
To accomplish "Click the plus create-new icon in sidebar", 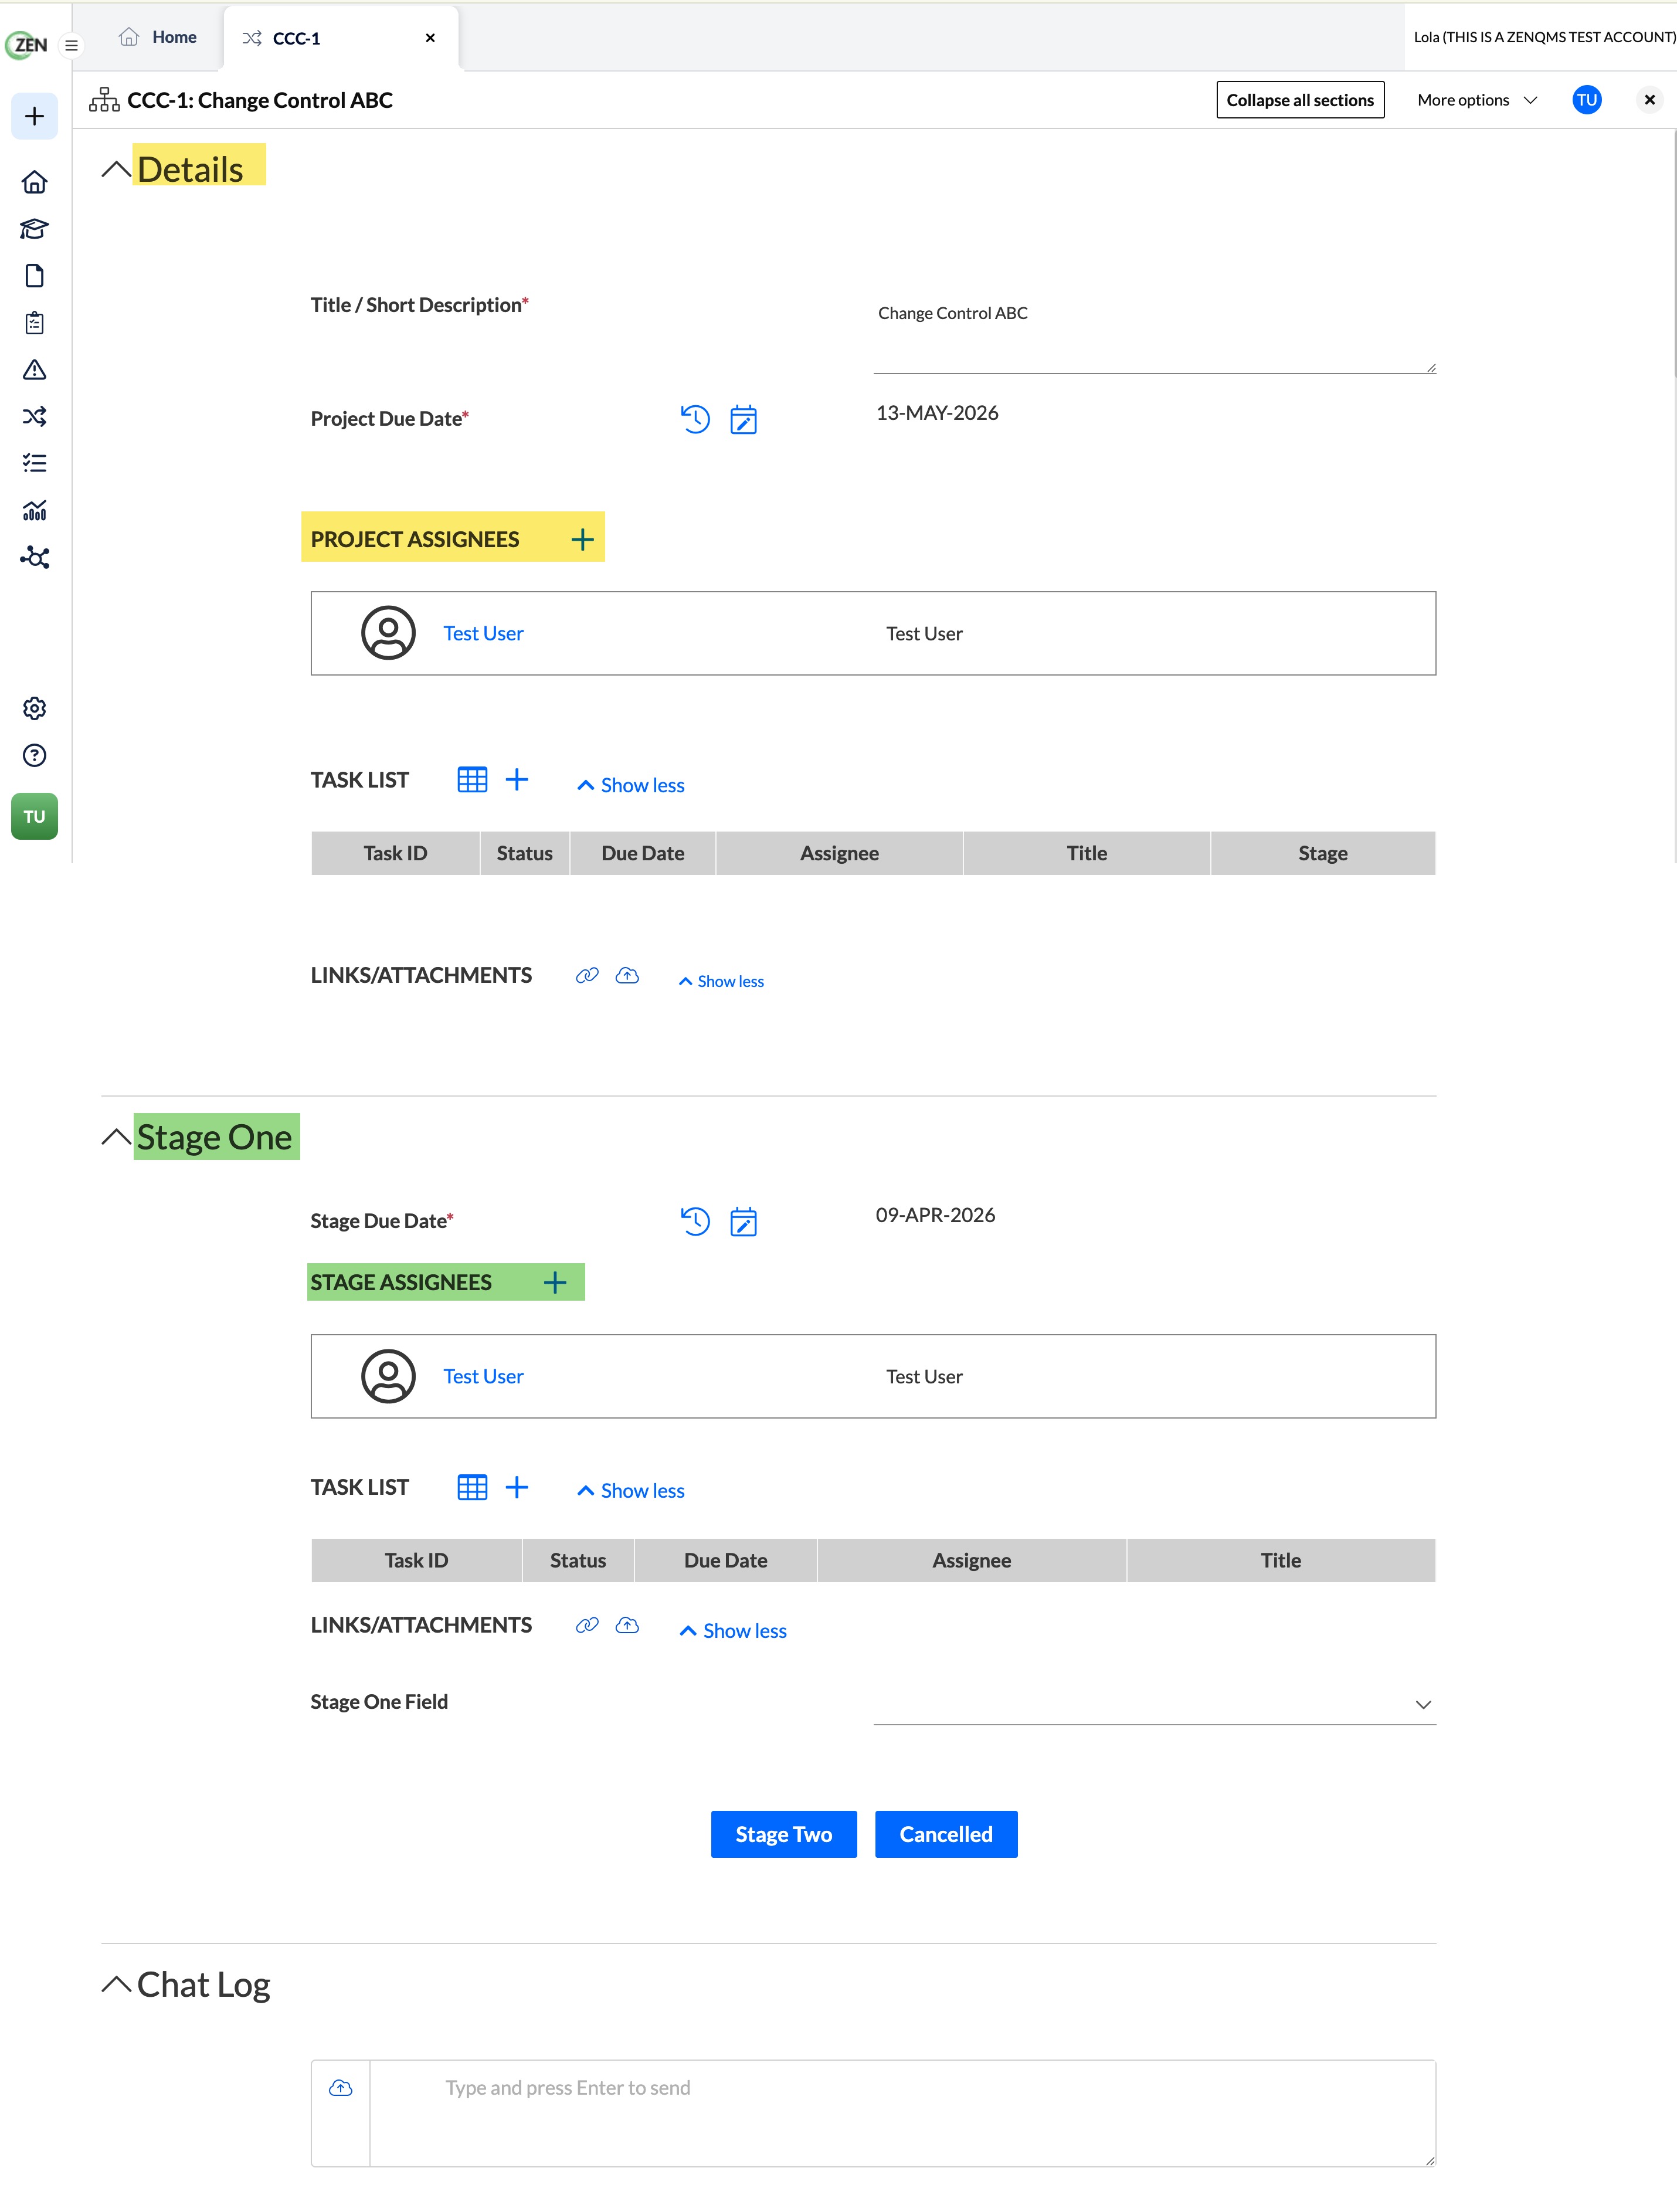I will [34, 116].
